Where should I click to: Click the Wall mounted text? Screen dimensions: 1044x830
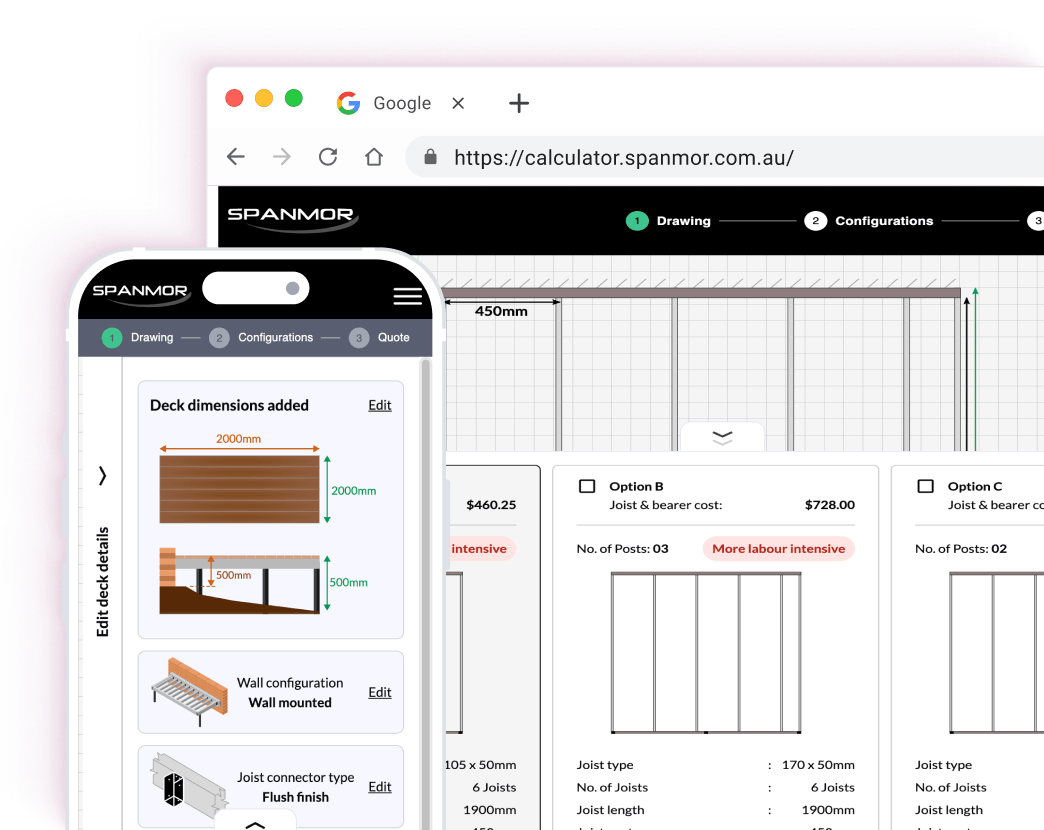290,702
